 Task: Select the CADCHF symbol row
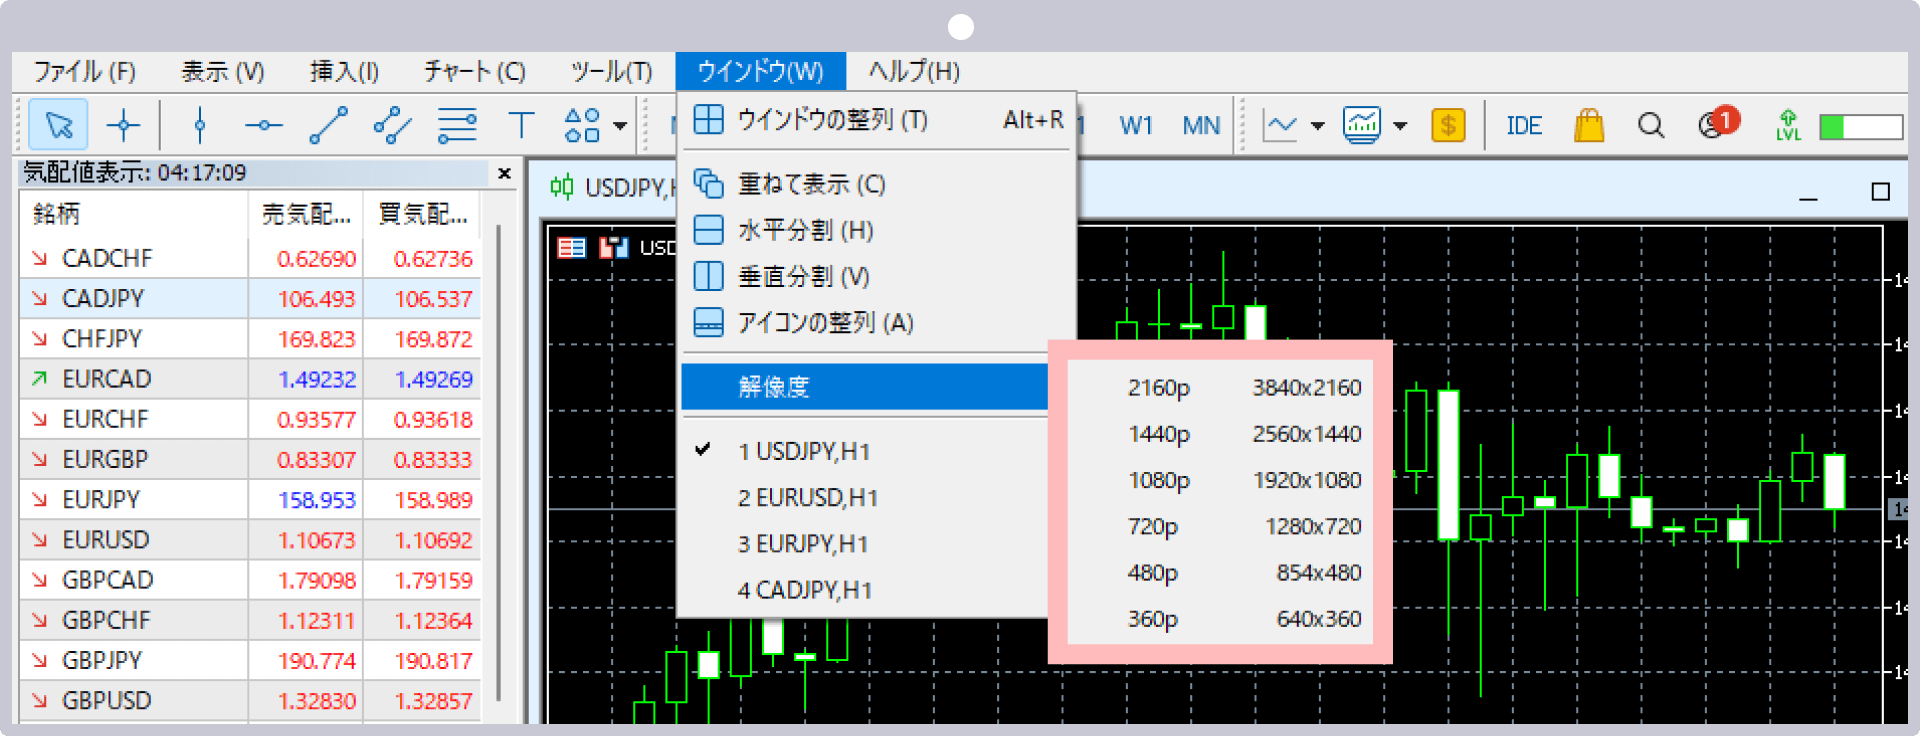251,258
